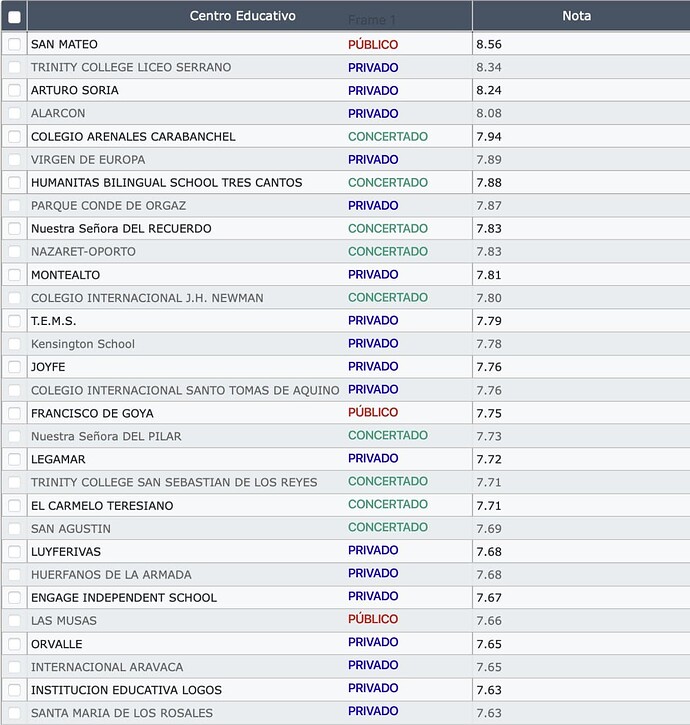Sort by the Nota column header
Viewport: 690px width, 725px height.
click(x=576, y=16)
